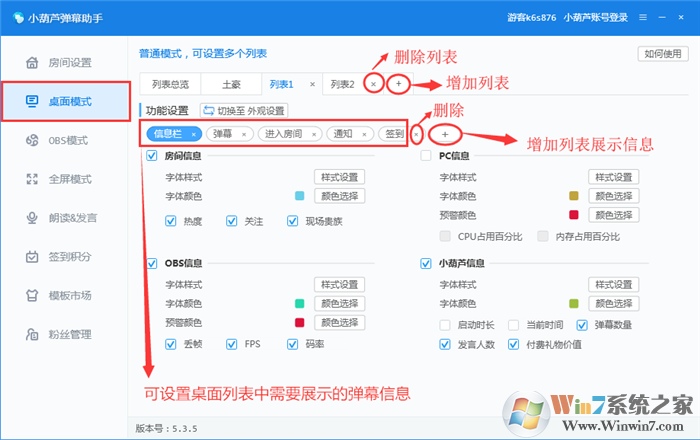Uncheck the 关注 checkbox
The image size is (700, 440).
(x=231, y=221)
